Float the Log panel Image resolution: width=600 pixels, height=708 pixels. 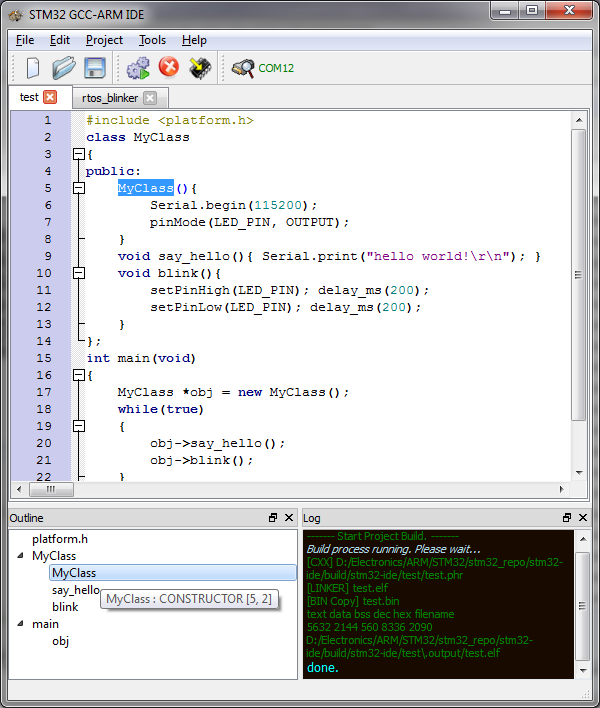567,518
